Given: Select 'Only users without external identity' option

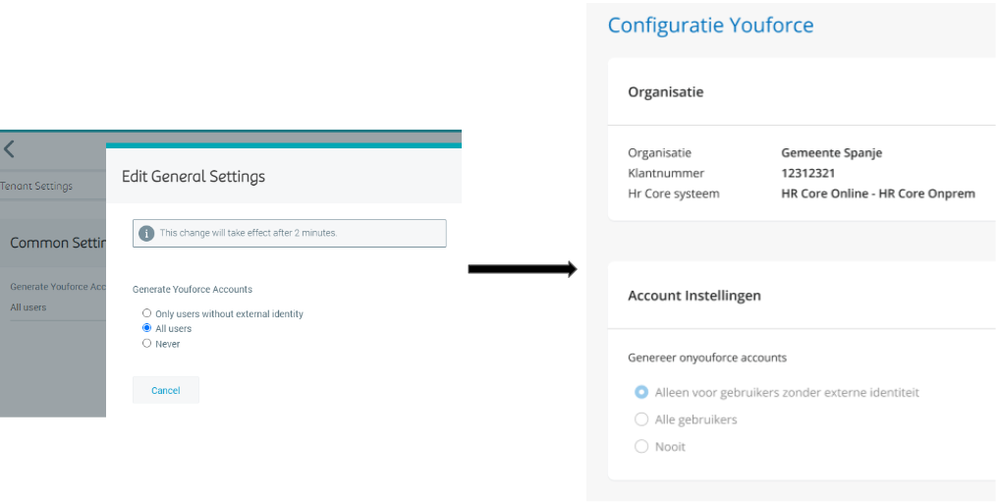Looking at the screenshot, I should coord(147,314).
